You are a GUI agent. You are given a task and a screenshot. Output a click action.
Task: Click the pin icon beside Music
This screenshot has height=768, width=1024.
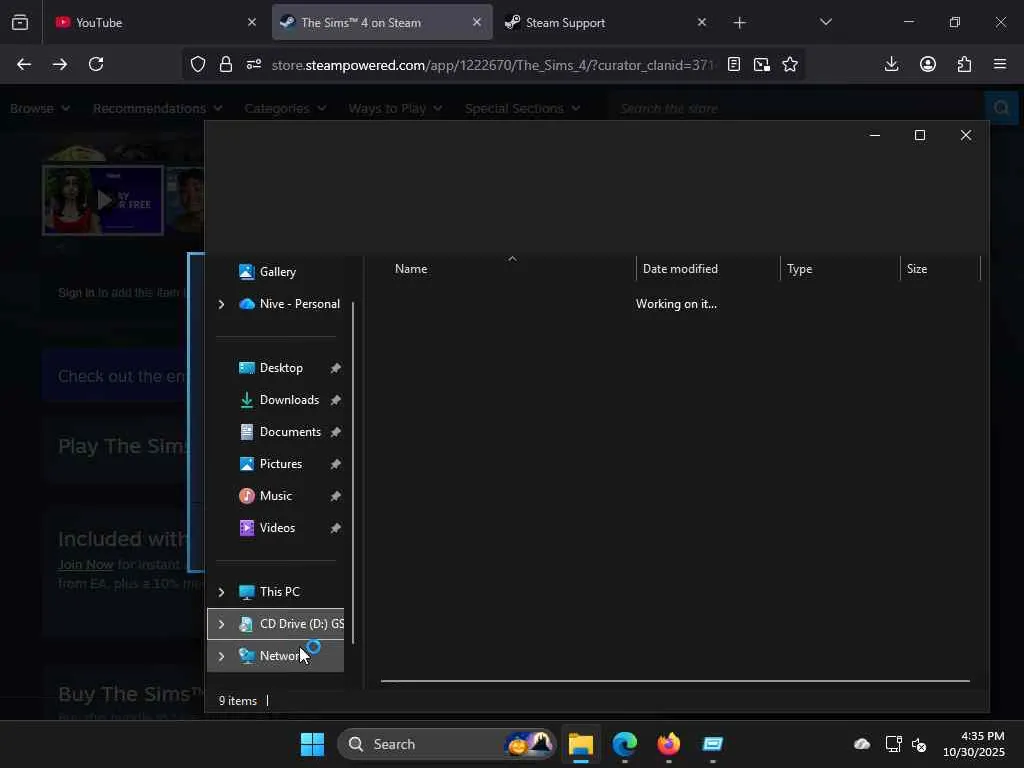(x=335, y=496)
